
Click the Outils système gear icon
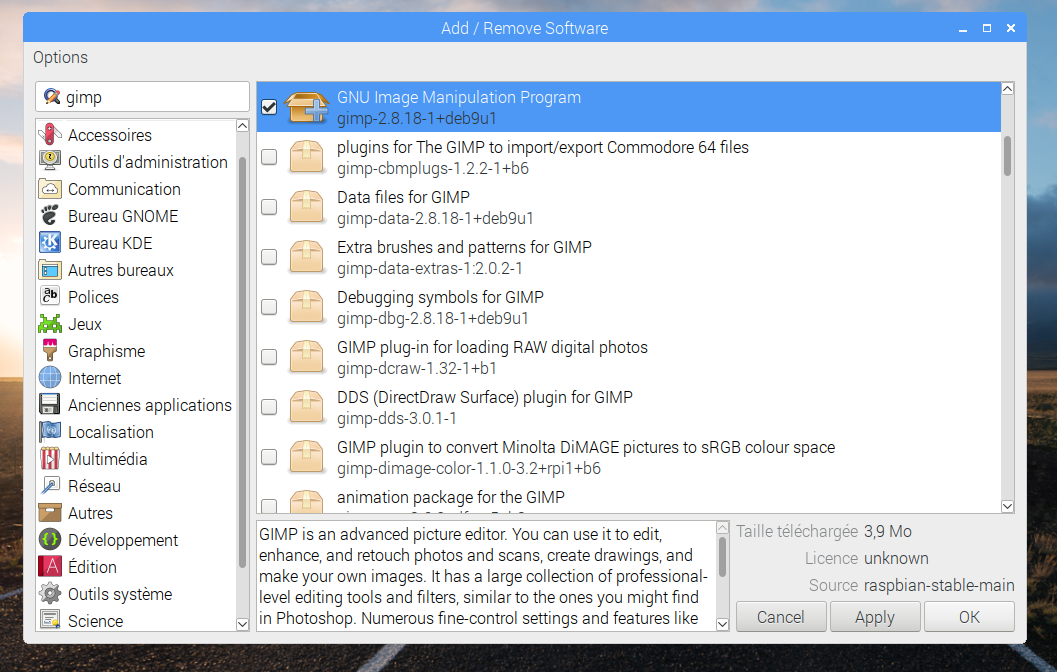[x=50, y=594]
